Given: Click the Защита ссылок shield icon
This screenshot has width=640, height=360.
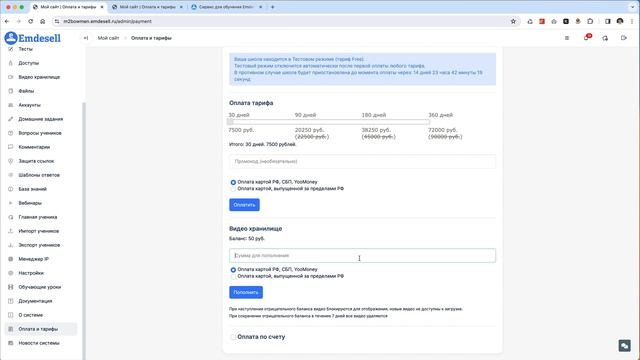Looking at the screenshot, I should [11, 161].
